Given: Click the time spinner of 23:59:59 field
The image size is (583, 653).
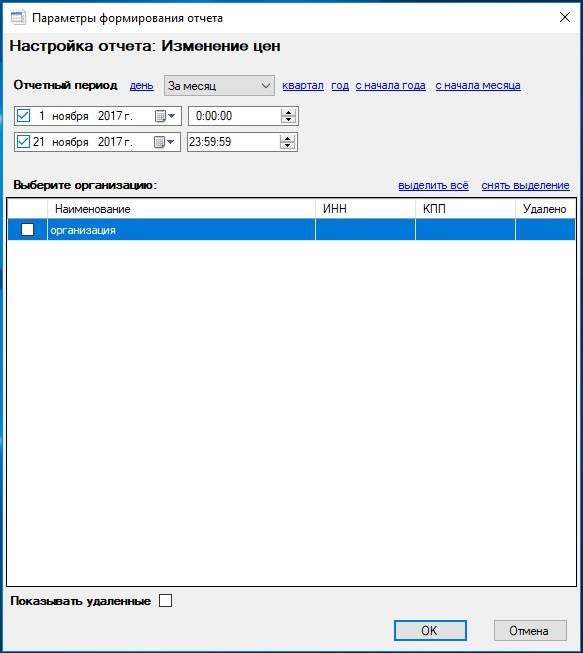Looking at the screenshot, I should coord(287,142).
